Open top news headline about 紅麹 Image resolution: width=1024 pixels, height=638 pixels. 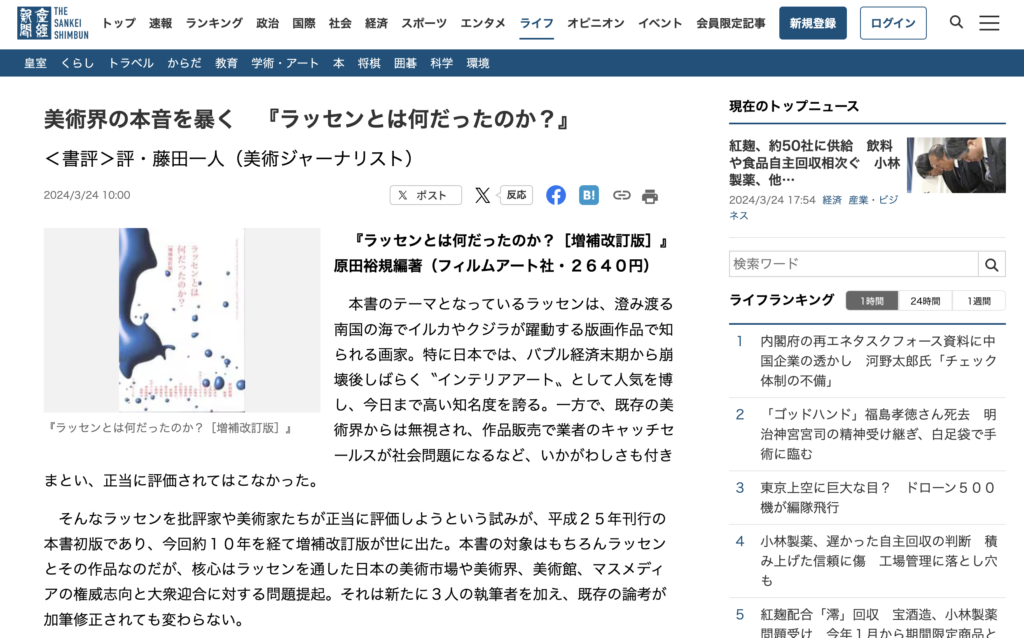coord(815,163)
